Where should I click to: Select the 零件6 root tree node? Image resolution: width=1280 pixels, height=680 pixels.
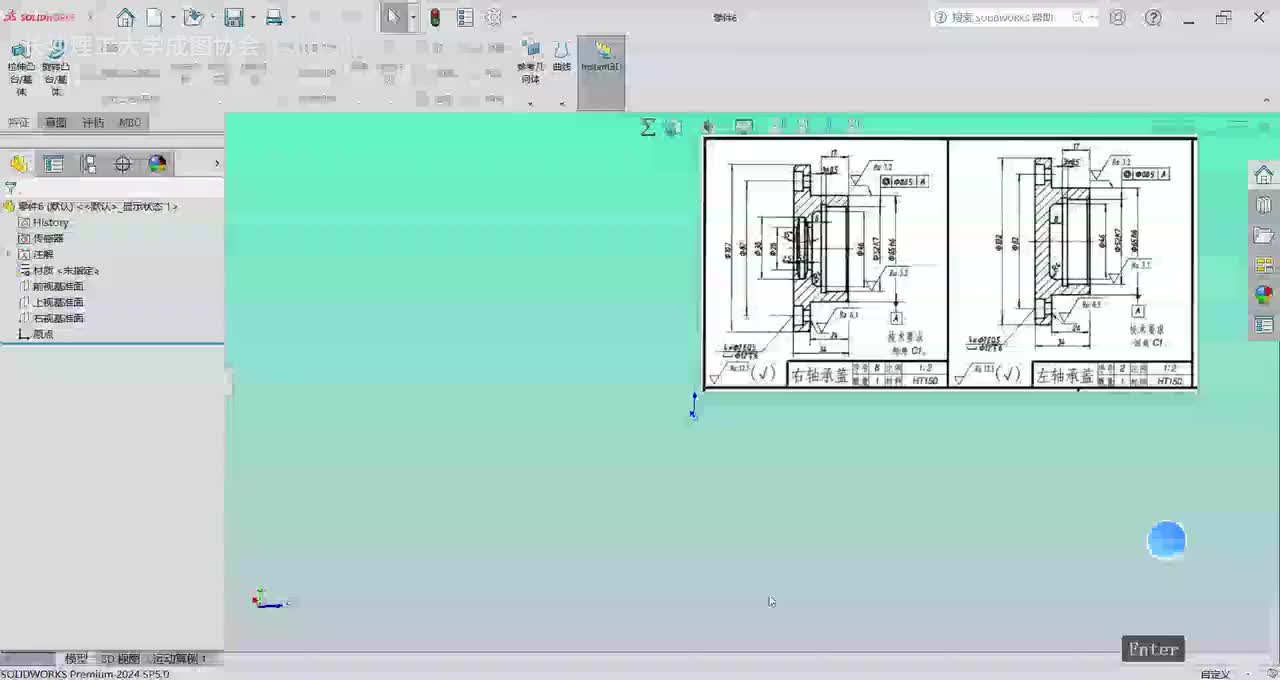[x=91, y=206]
